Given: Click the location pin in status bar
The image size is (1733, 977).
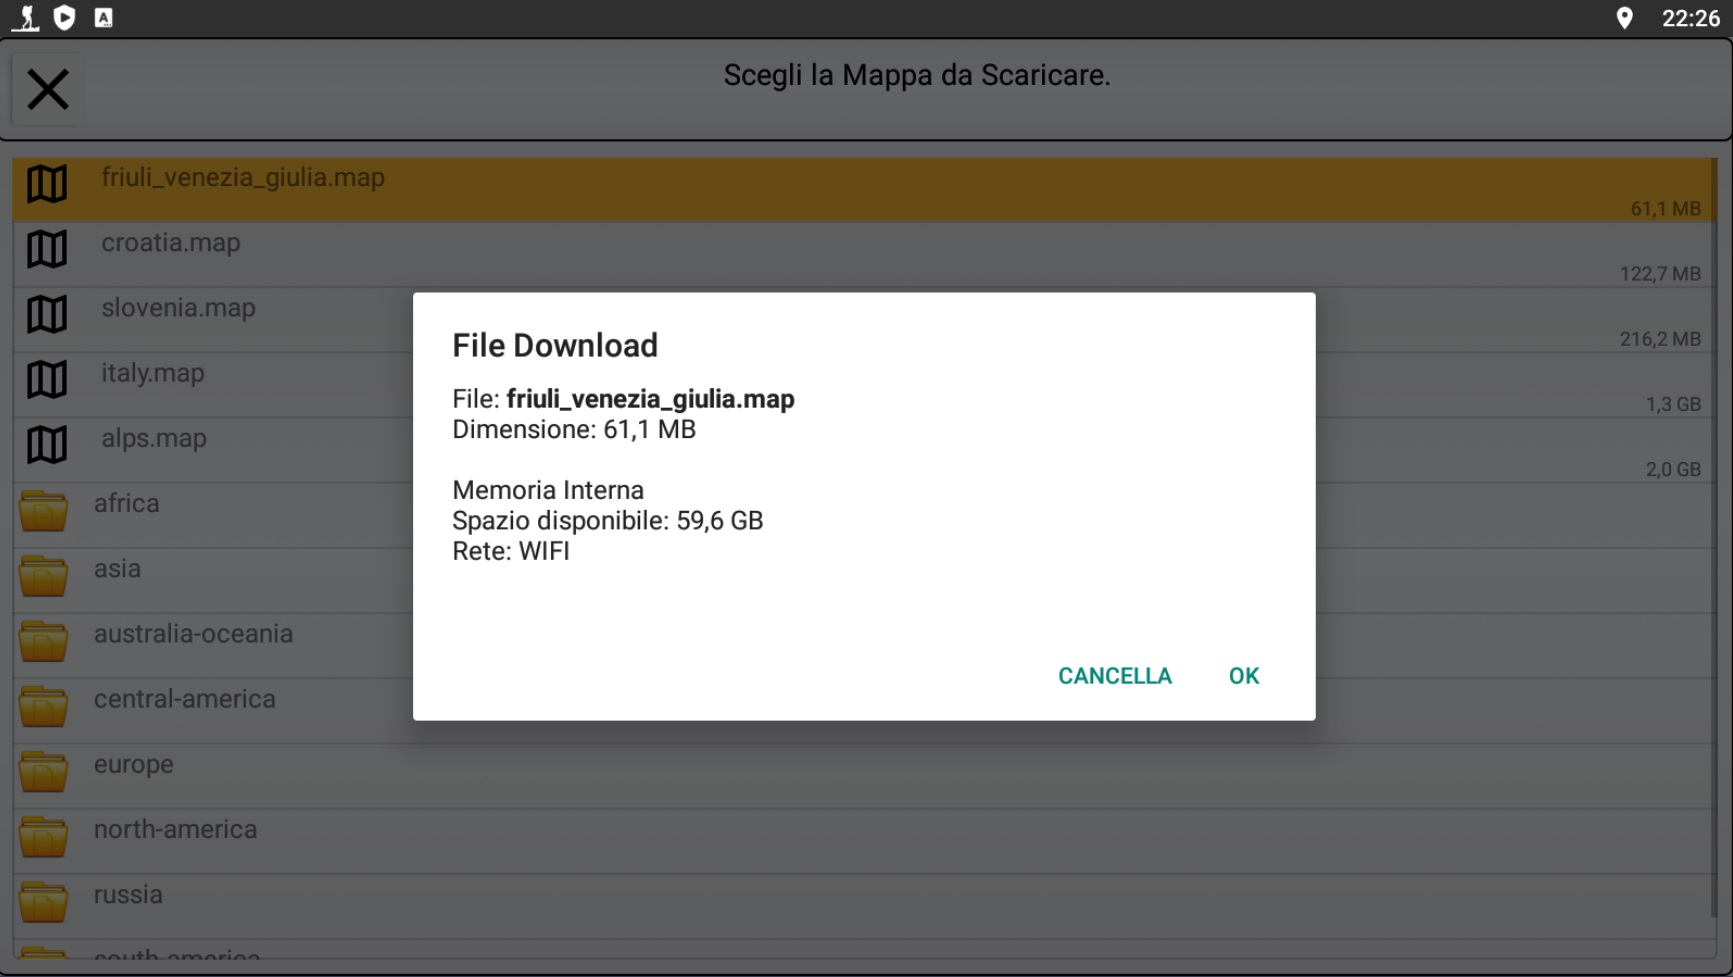Looking at the screenshot, I should tap(1624, 18).
